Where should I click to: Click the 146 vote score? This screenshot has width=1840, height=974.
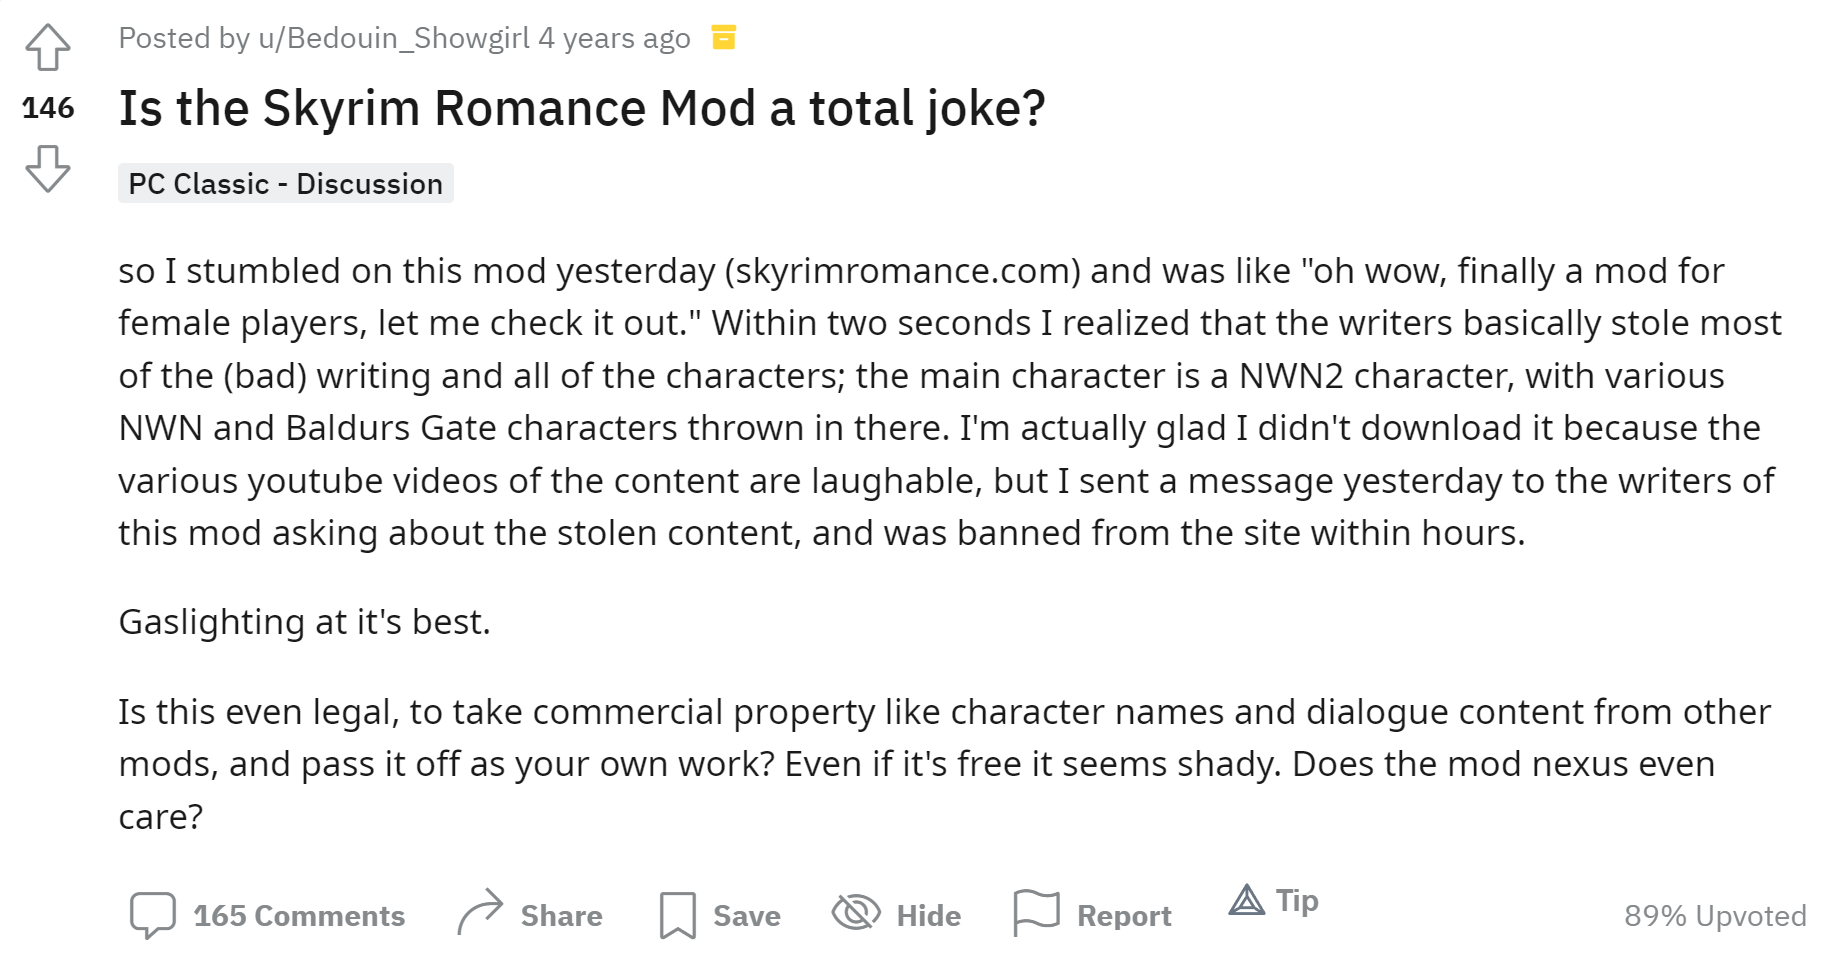(x=48, y=108)
